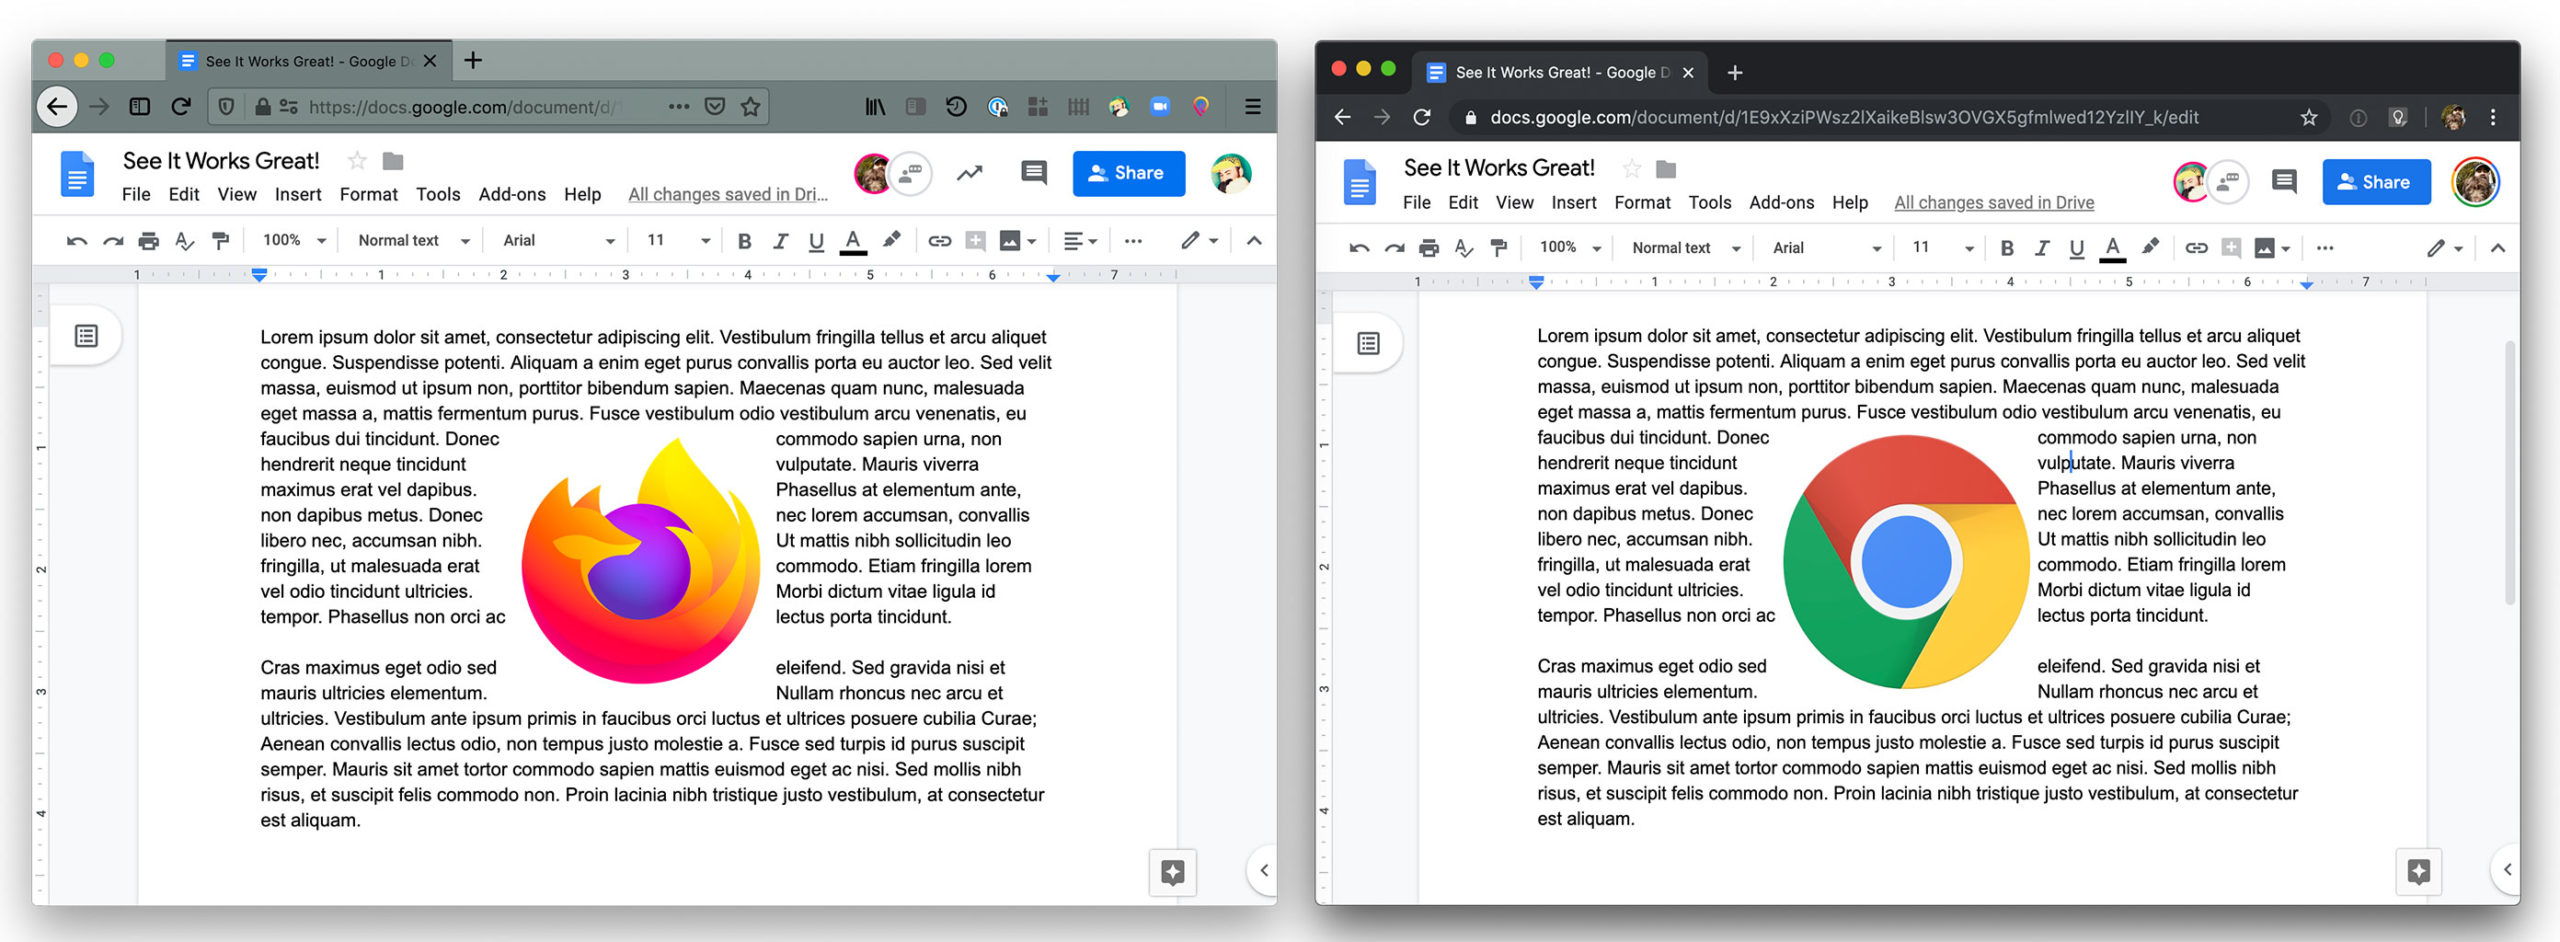2560x942 pixels.
Task: Hide menus chevron in Firefox window toolbar
Action: point(1254,241)
